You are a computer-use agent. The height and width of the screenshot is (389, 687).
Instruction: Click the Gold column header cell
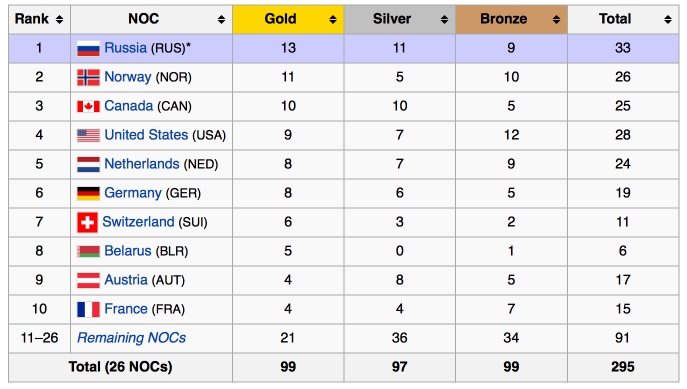[x=288, y=19]
